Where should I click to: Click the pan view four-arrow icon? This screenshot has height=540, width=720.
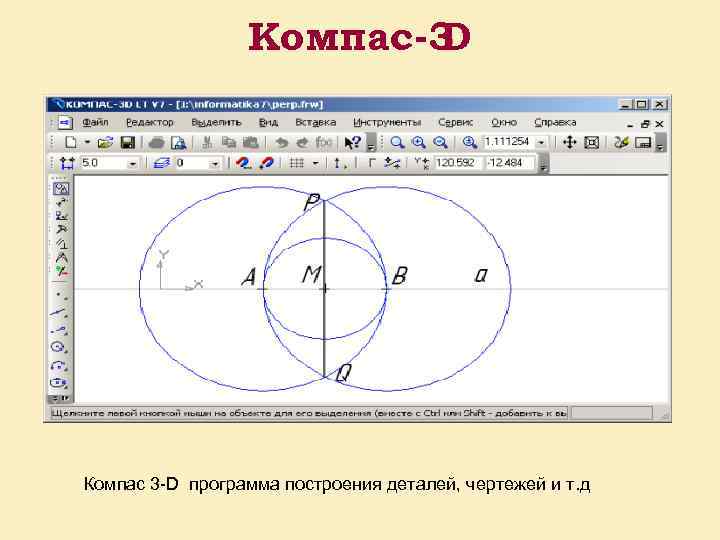(x=570, y=142)
